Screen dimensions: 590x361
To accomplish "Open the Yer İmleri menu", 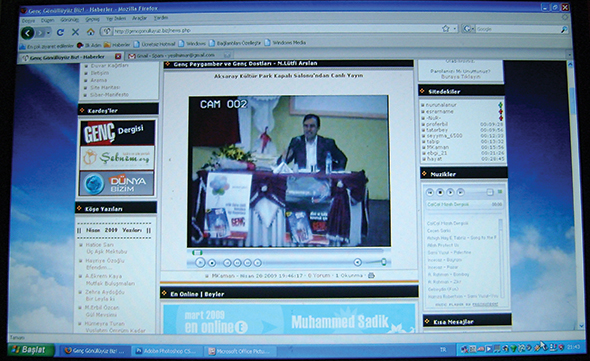I will tap(115, 18).
